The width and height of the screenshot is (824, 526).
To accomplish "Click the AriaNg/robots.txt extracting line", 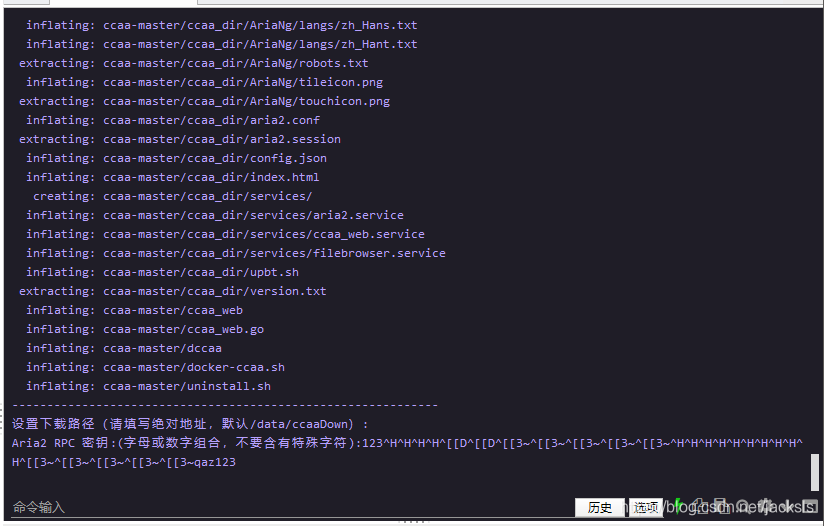I will (x=194, y=63).
